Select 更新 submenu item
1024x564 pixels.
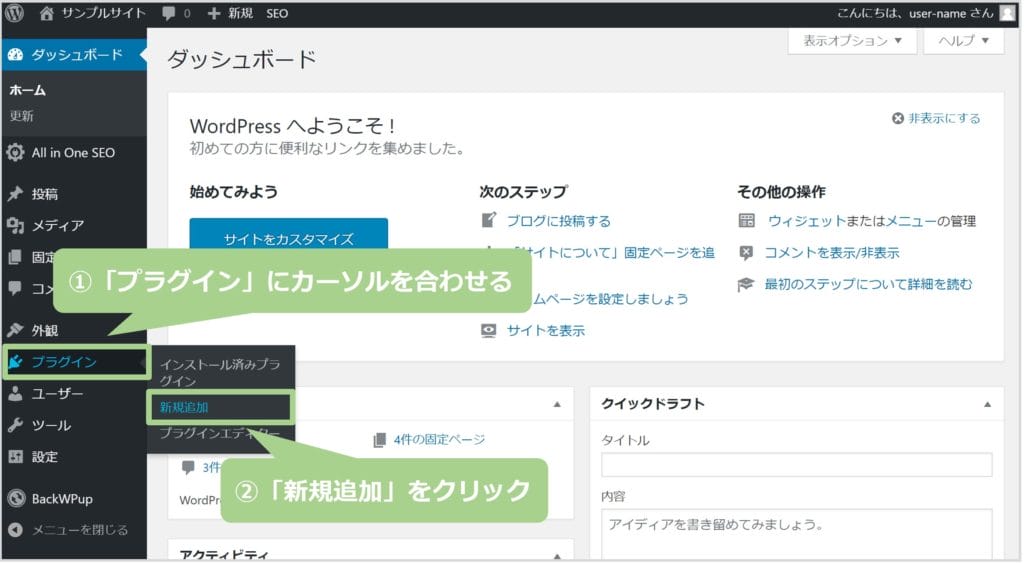21,116
